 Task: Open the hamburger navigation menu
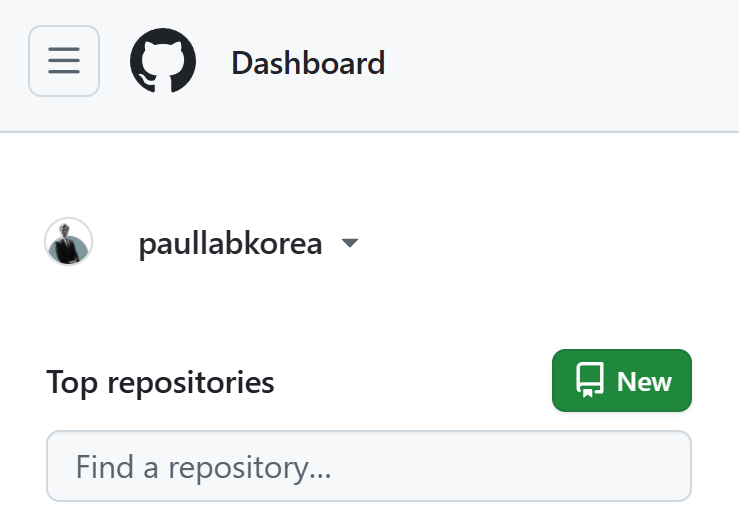coord(64,61)
